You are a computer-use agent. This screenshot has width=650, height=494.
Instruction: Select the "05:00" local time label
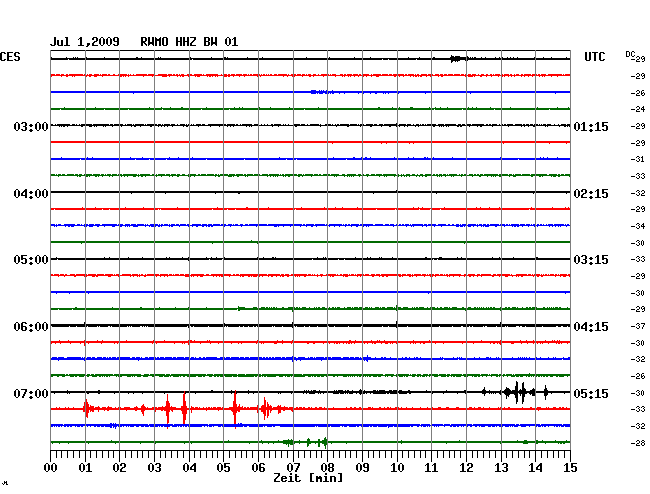[x=31, y=260]
